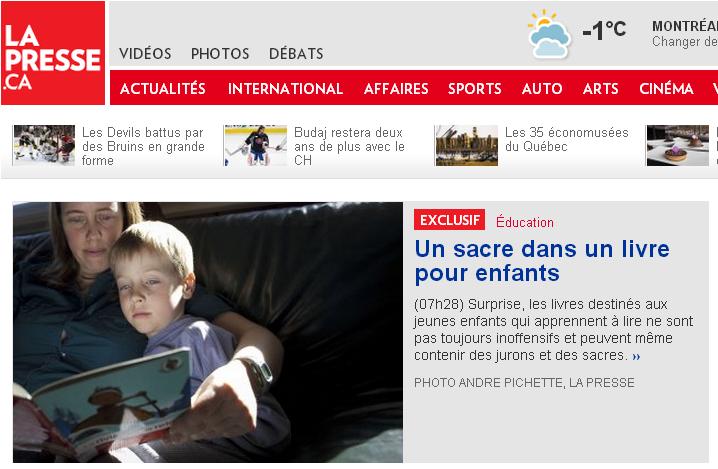The image size is (718, 469).
Task: Select the Arts tab
Action: tap(600, 88)
